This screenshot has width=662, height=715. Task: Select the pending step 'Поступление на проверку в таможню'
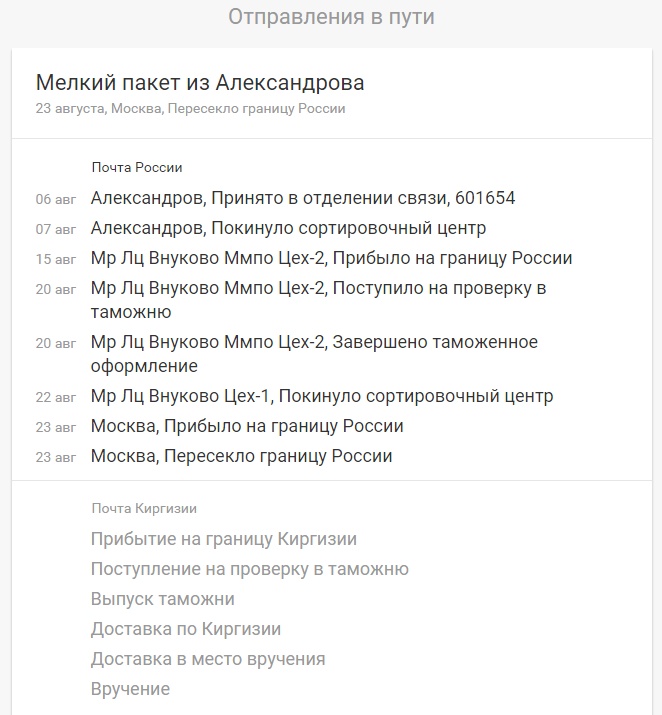(249, 569)
